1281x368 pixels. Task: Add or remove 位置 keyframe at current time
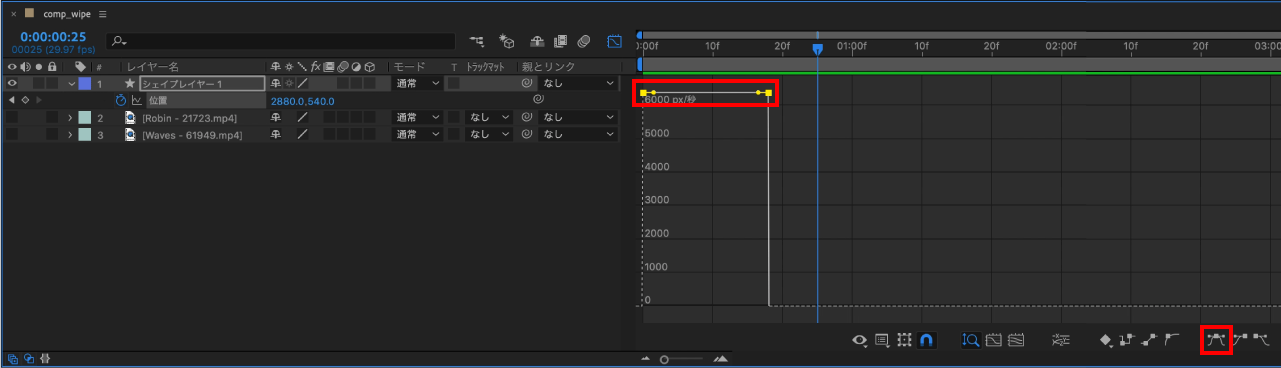[x=24, y=100]
